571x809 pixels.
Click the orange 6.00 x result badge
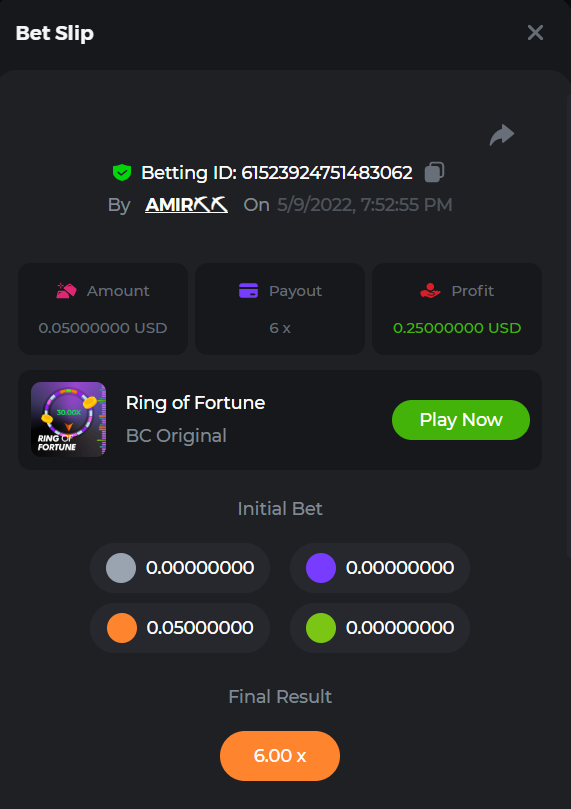point(280,756)
